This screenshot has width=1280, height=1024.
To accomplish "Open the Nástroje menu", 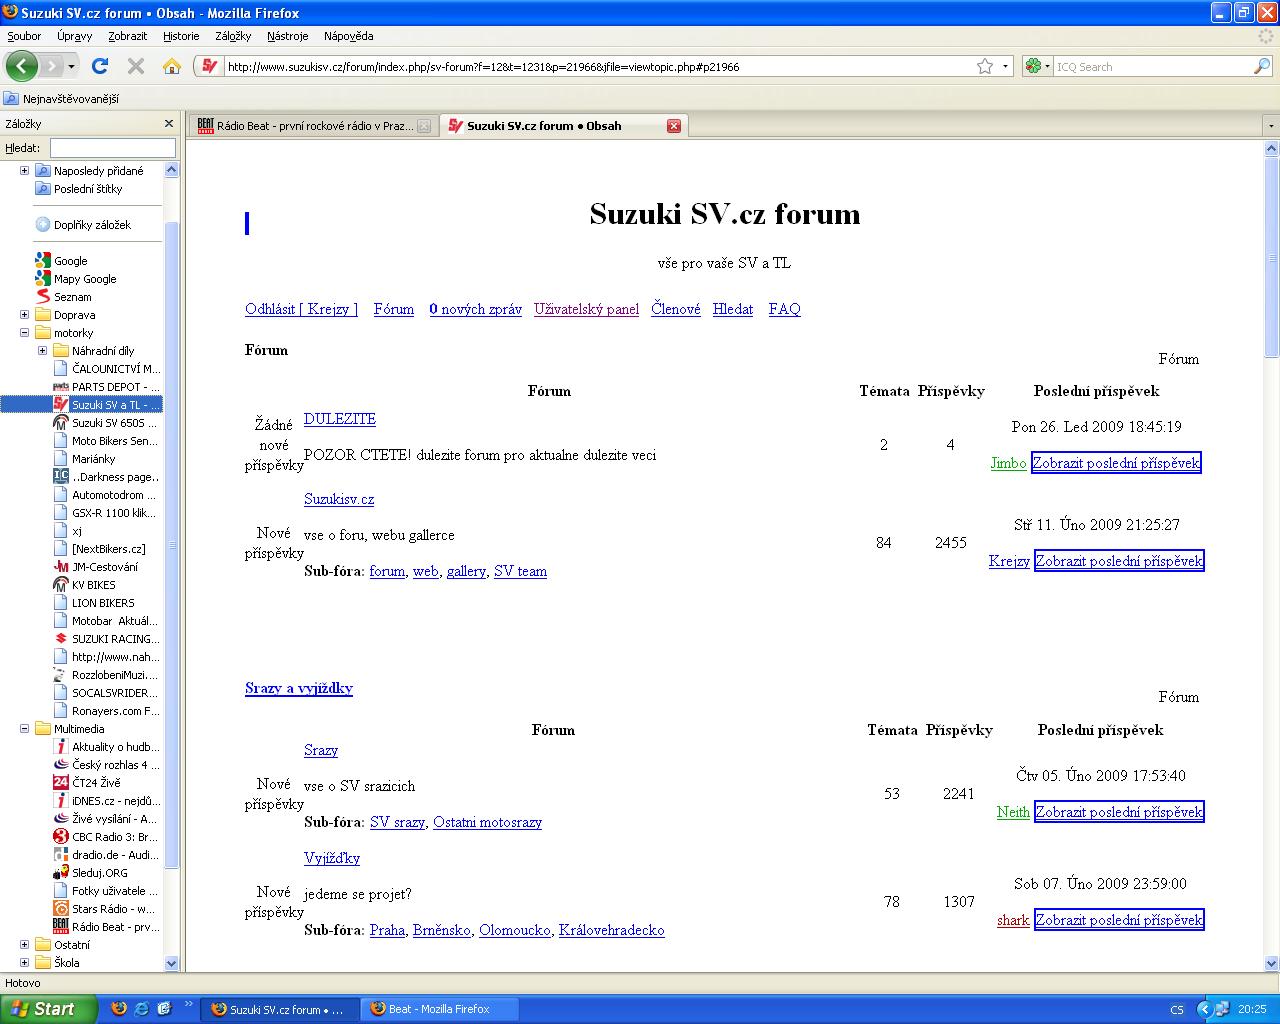I will click(x=288, y=35).
